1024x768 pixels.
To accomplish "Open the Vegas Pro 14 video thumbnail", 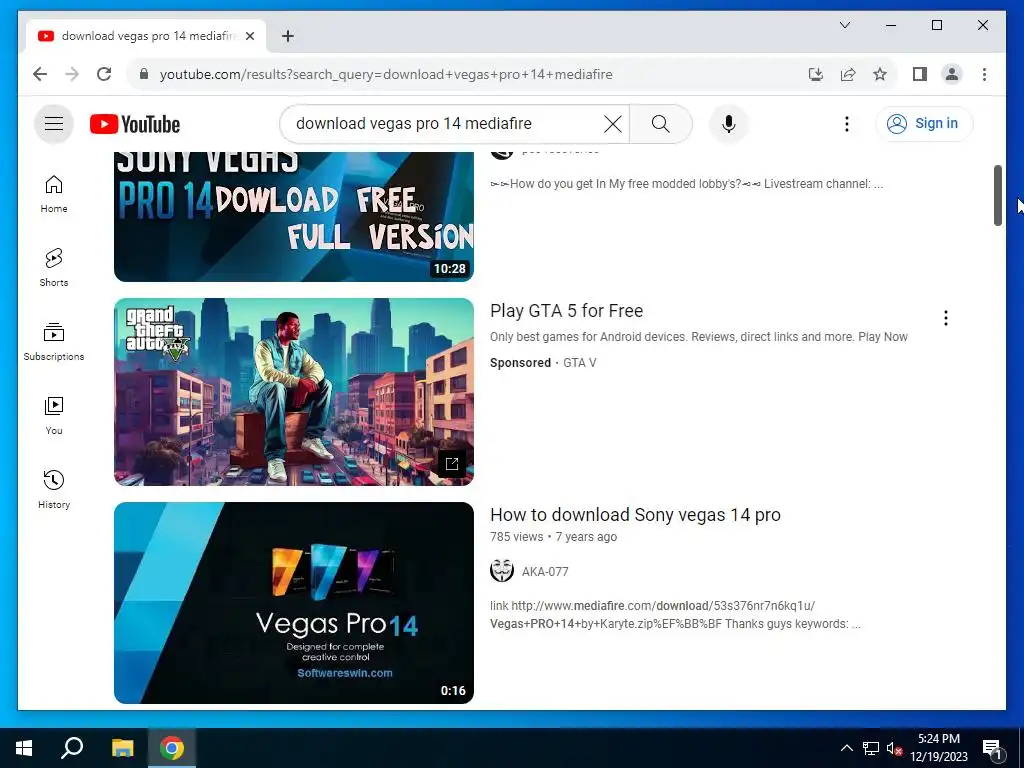I will click(294, 603).
